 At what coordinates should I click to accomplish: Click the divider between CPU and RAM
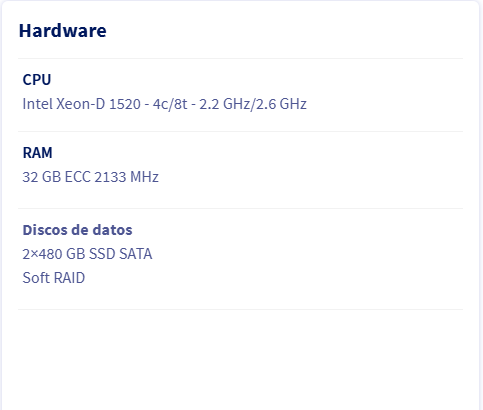240,132
